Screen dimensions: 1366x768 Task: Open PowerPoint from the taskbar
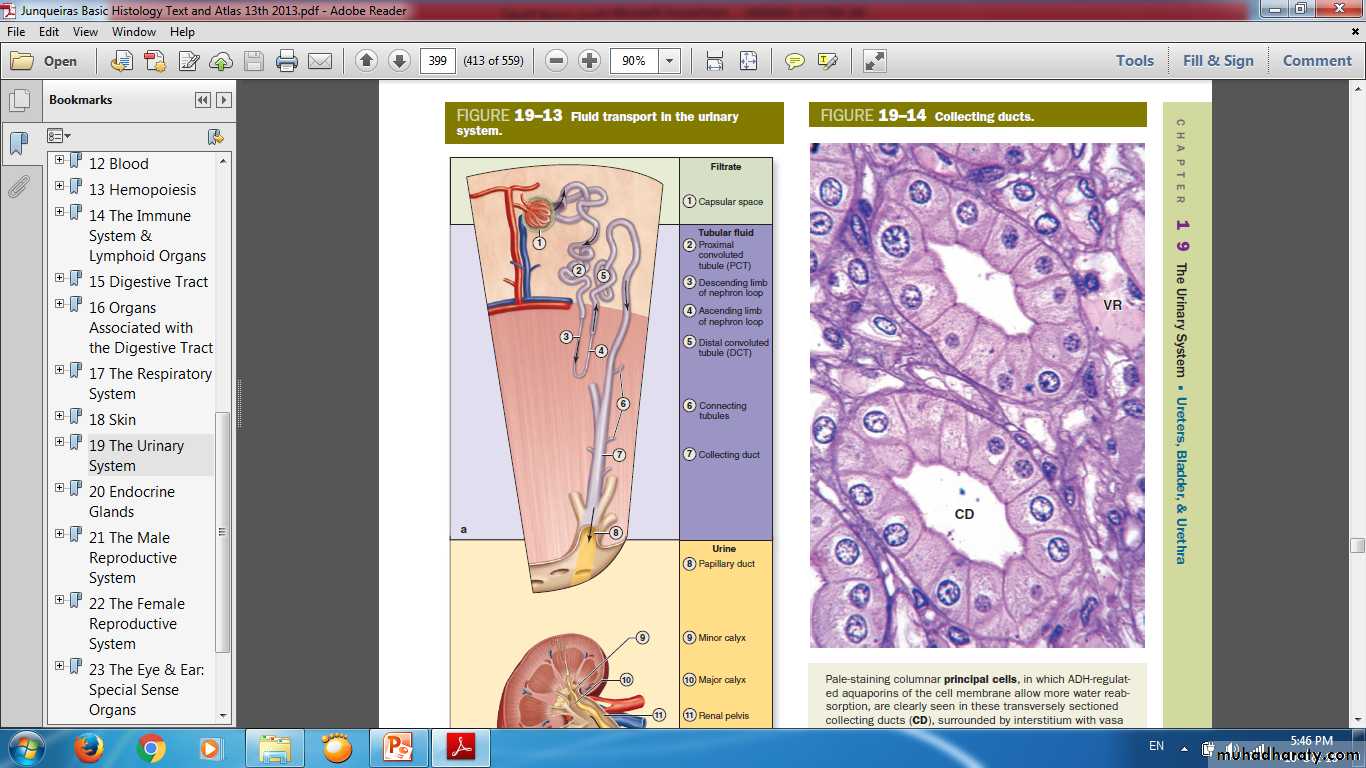(398, 747)
